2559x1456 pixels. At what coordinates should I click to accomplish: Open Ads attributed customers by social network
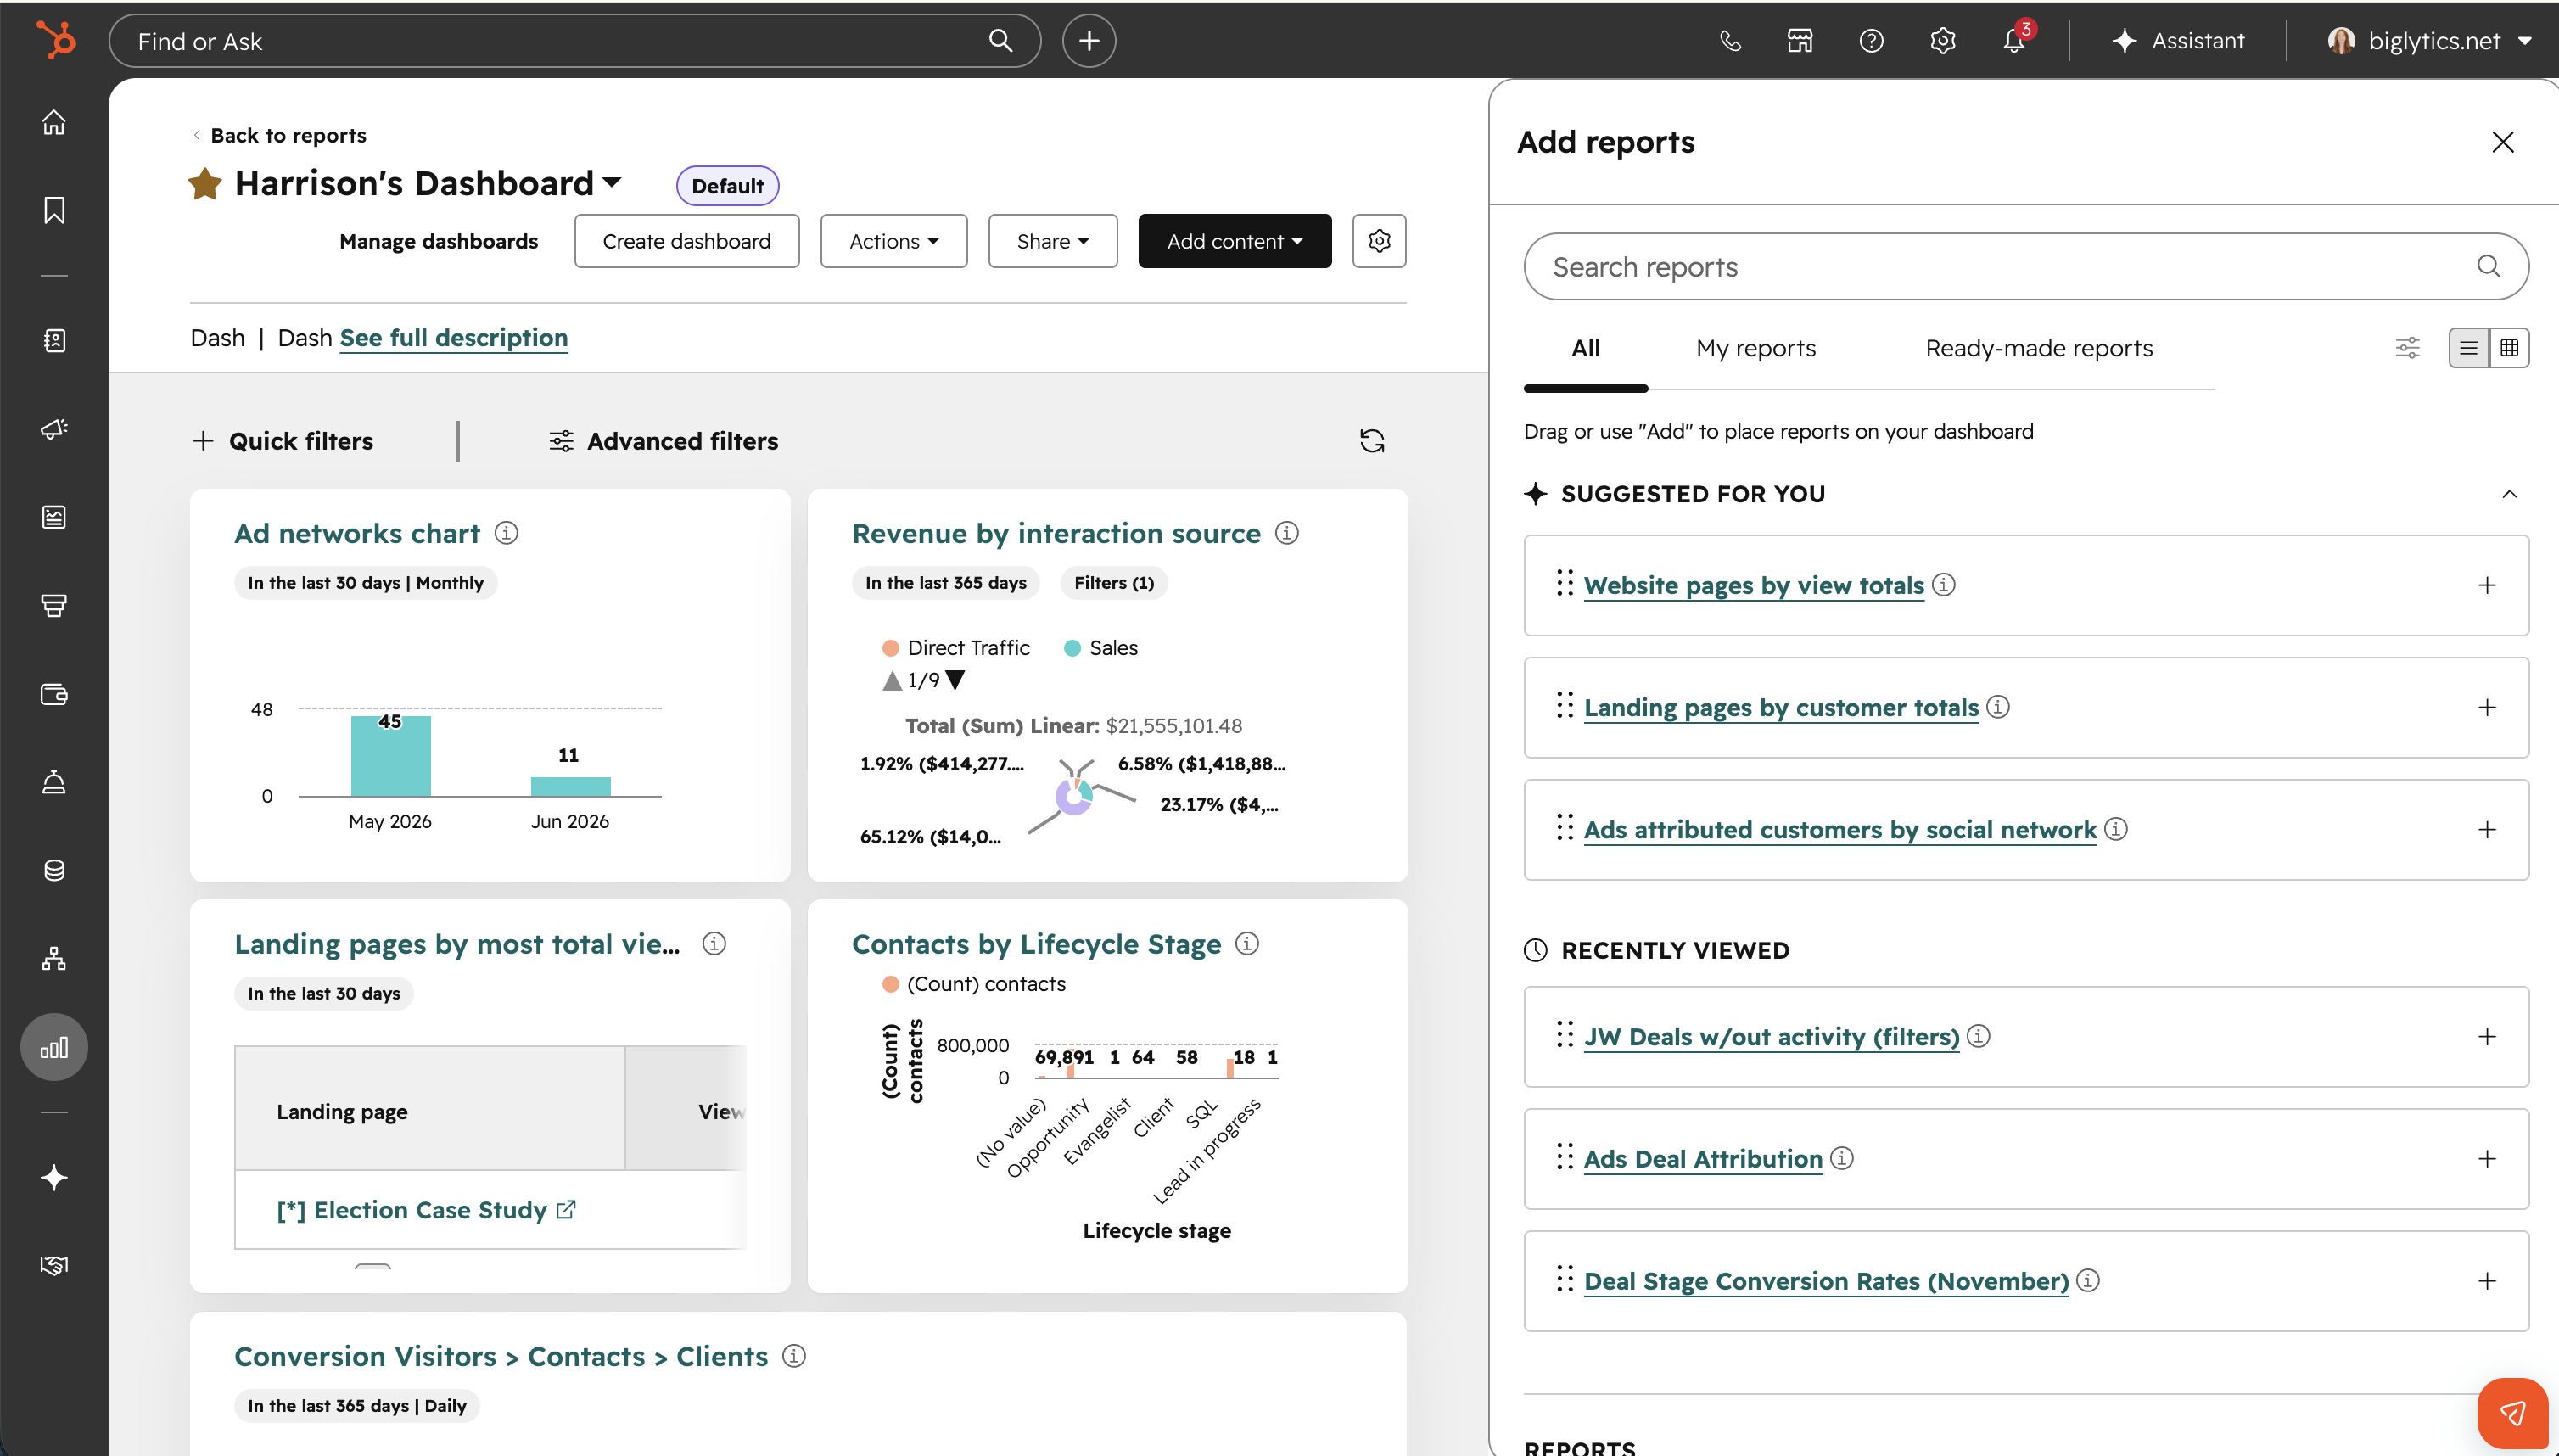click(1841, 830)
